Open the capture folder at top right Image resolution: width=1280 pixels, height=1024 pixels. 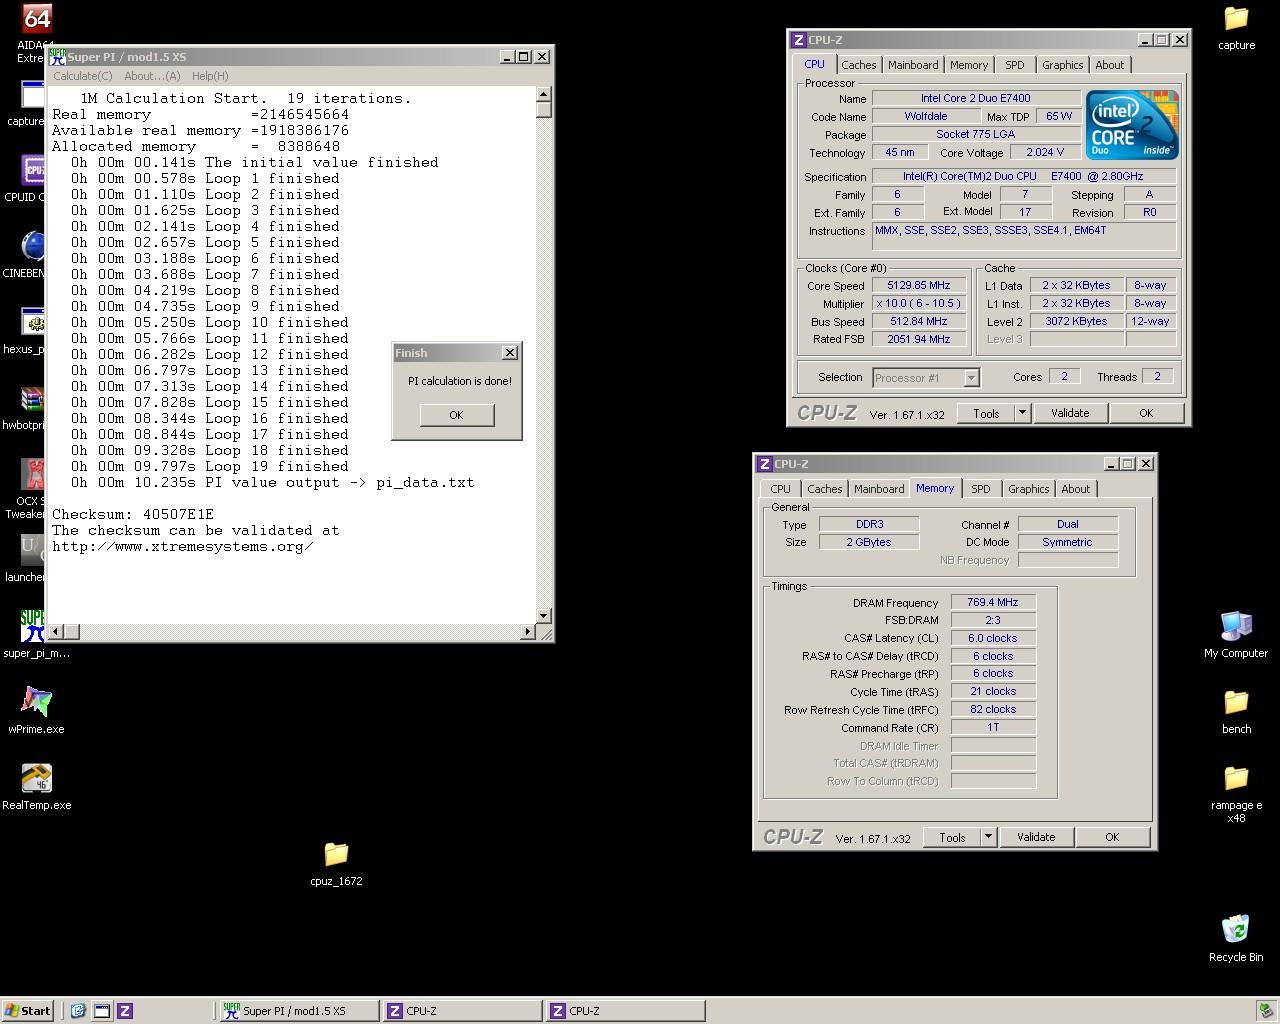tap(1236, 18)
